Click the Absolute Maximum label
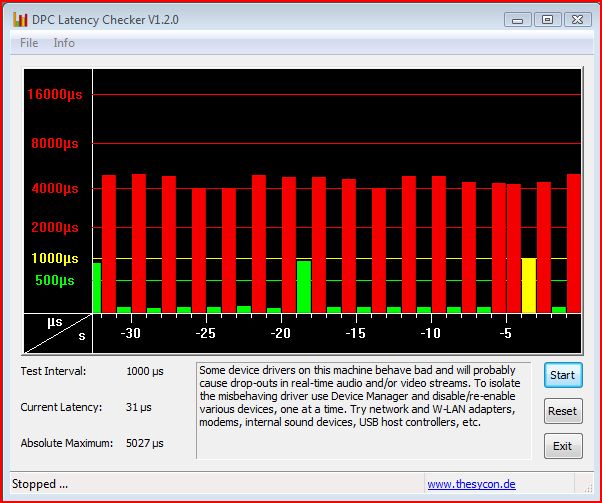 (67, 443)
